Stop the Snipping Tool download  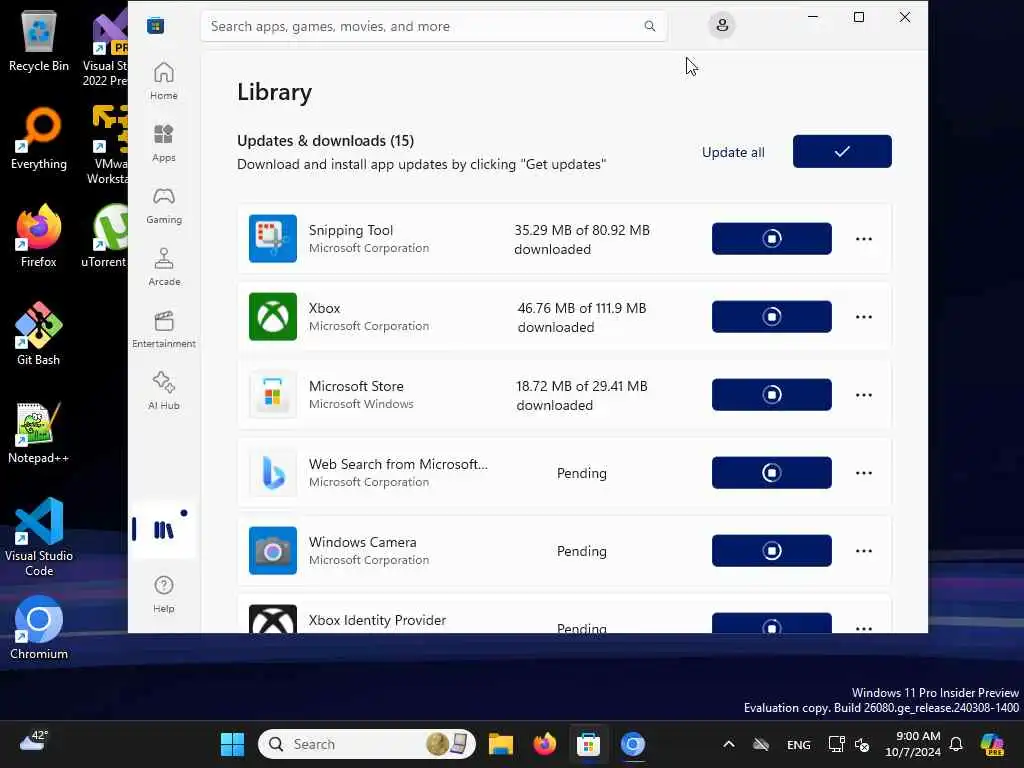point(771,238)
